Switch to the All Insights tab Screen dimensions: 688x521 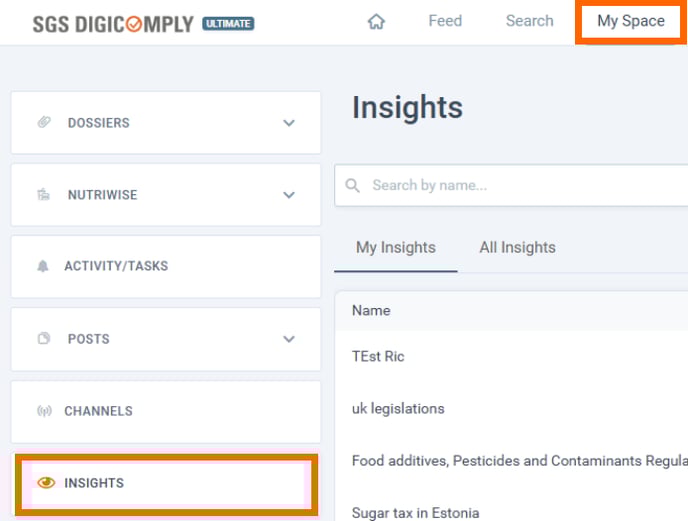coord(517,247)
